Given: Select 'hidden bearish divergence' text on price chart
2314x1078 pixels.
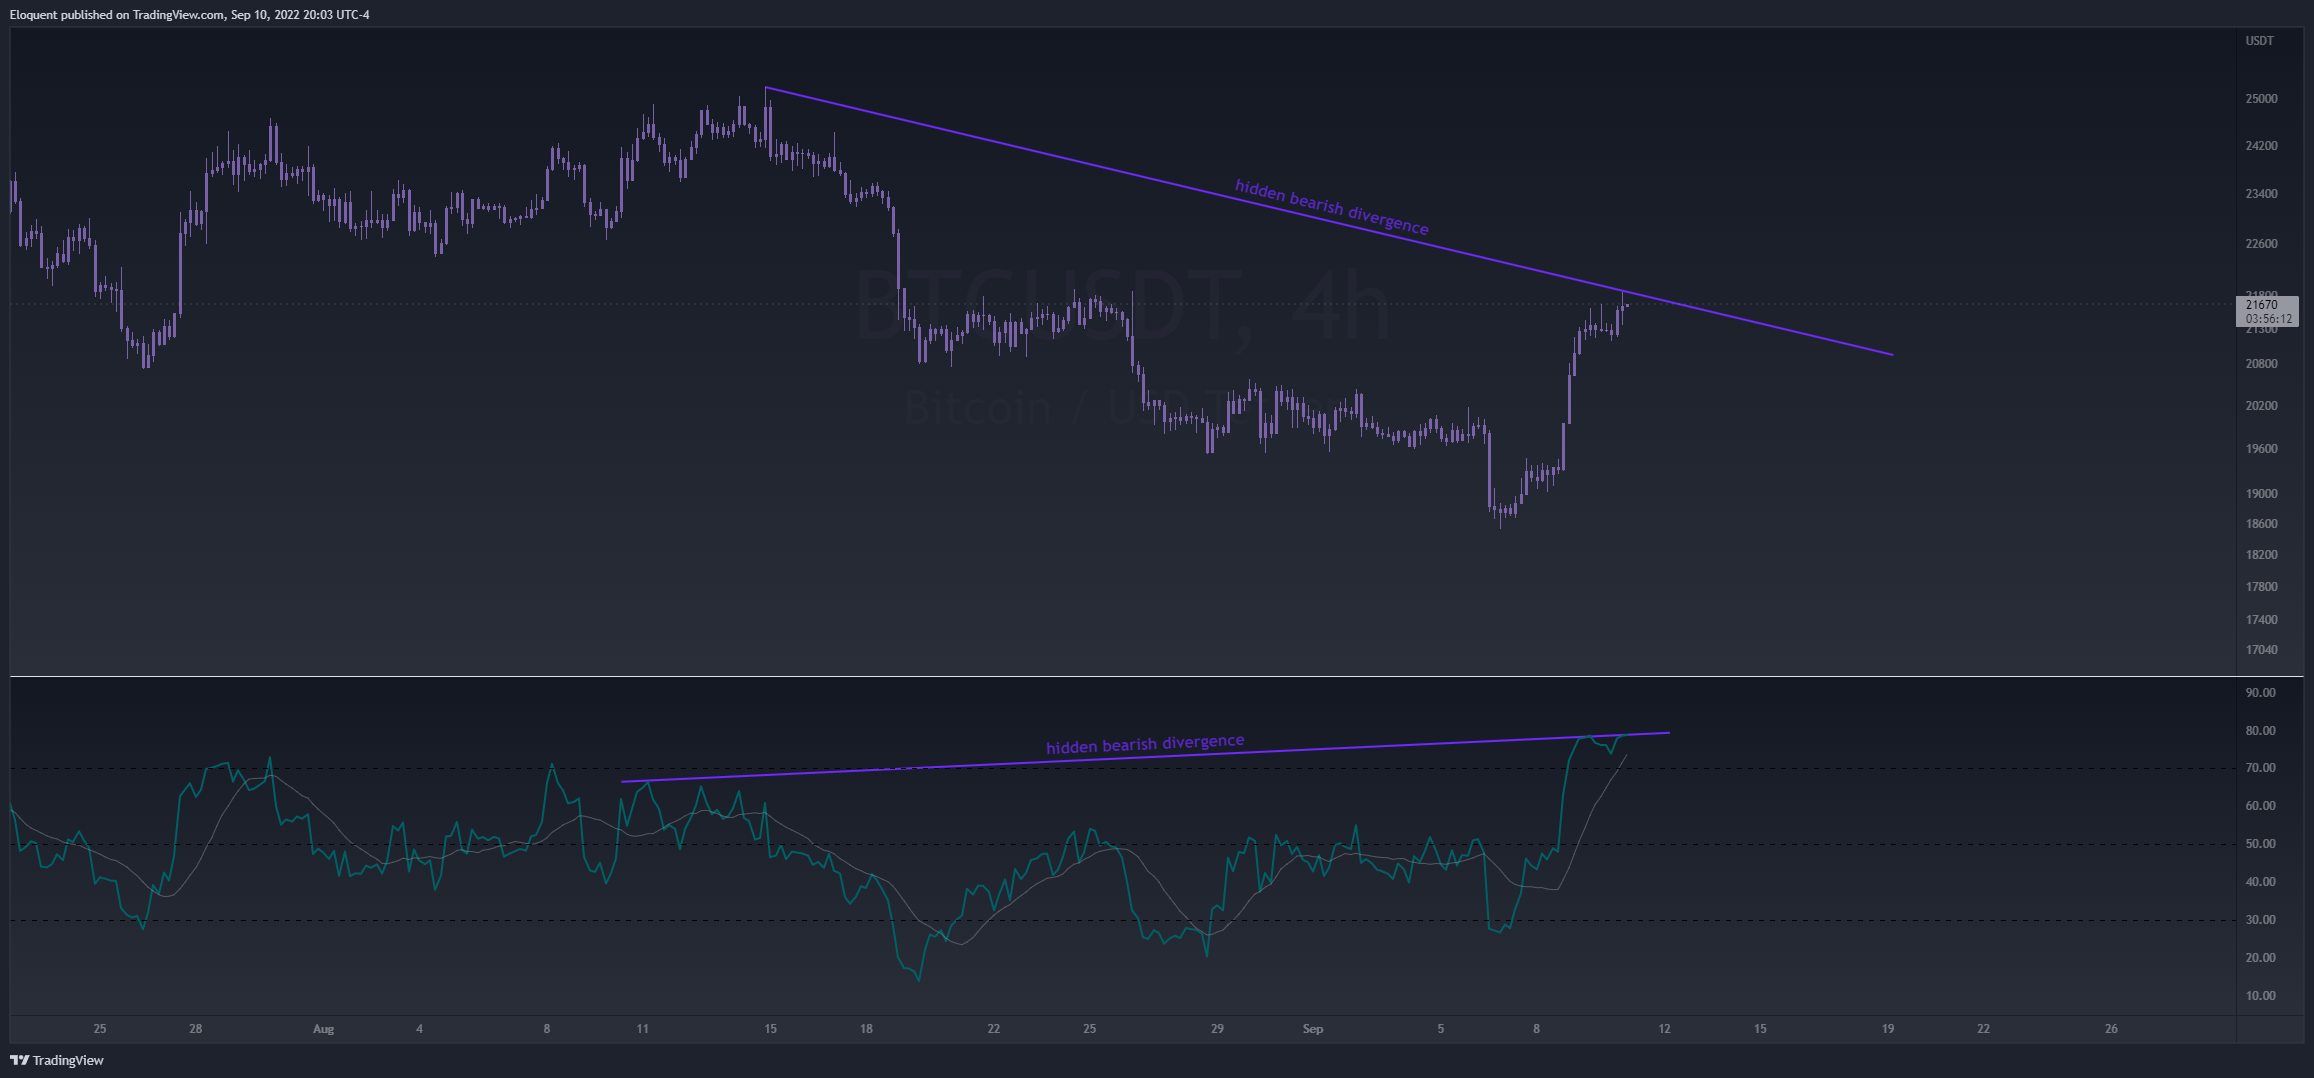Looking at the screenshot, I should pyautogui.click(x=1332, y=207).
